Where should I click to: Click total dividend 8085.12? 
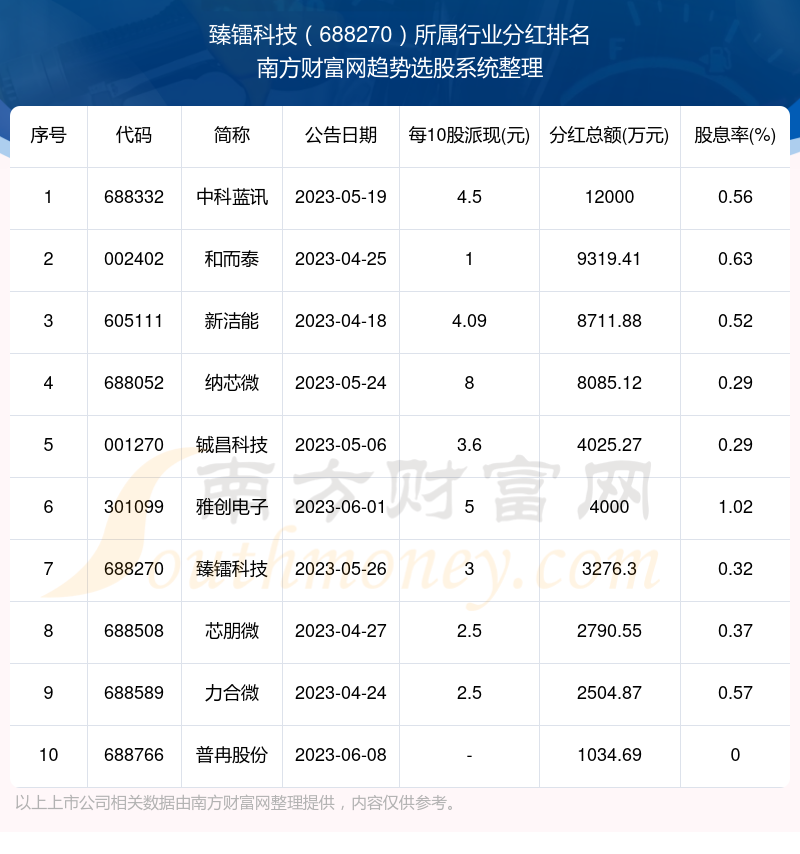coord(609,383)
